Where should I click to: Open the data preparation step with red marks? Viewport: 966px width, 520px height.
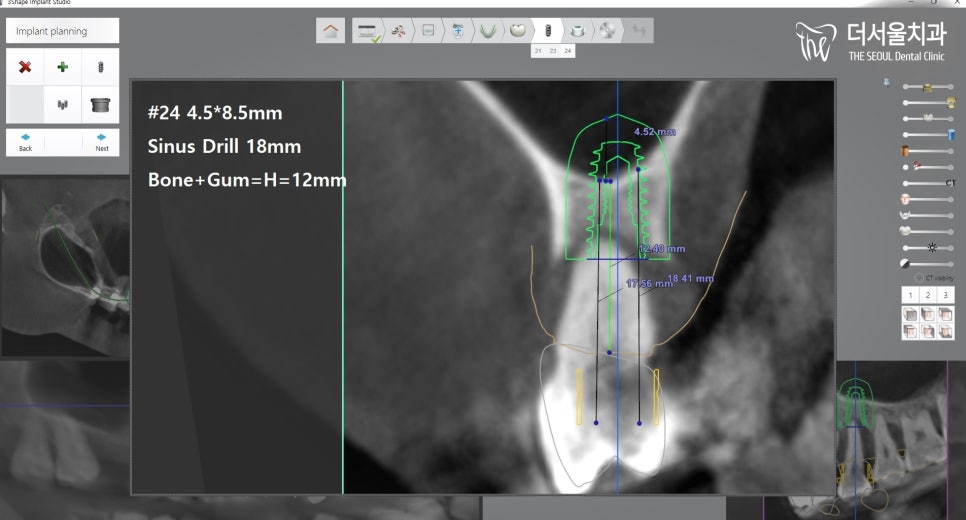tap(399, 31)
